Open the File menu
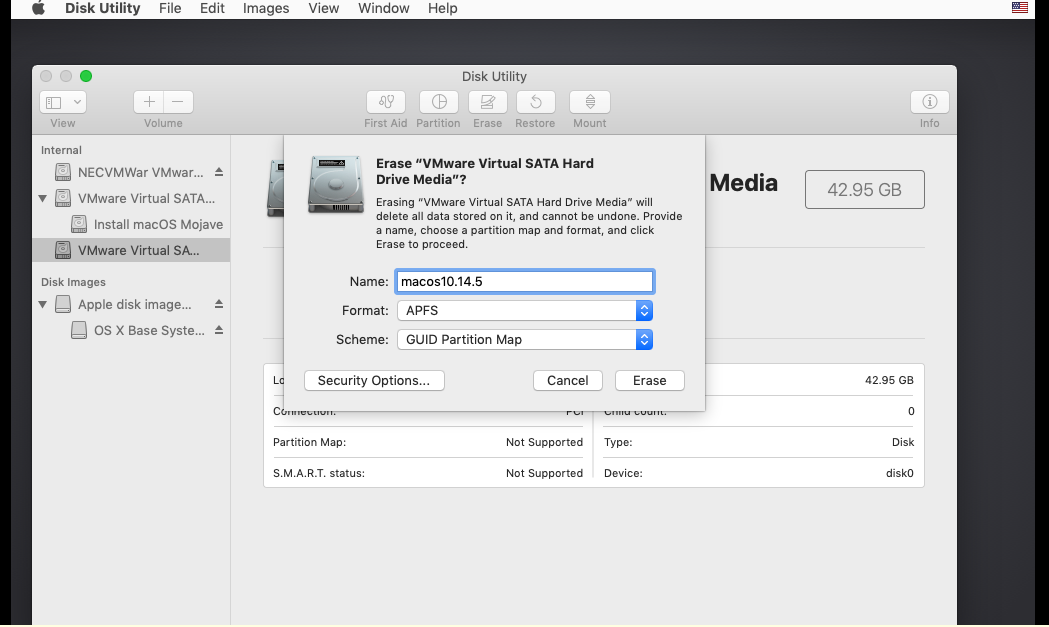Image resolution: width=1049 pixels, height=627 pixels. (170, 8)
